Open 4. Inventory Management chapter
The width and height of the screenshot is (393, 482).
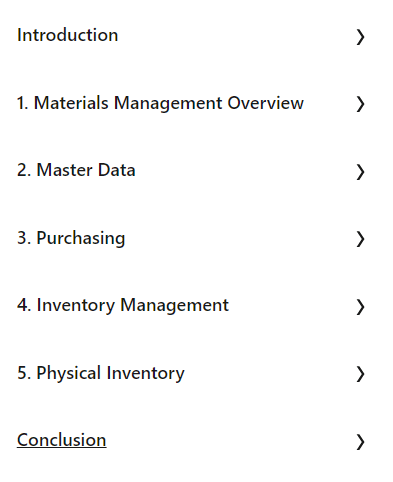click(123, 305)
